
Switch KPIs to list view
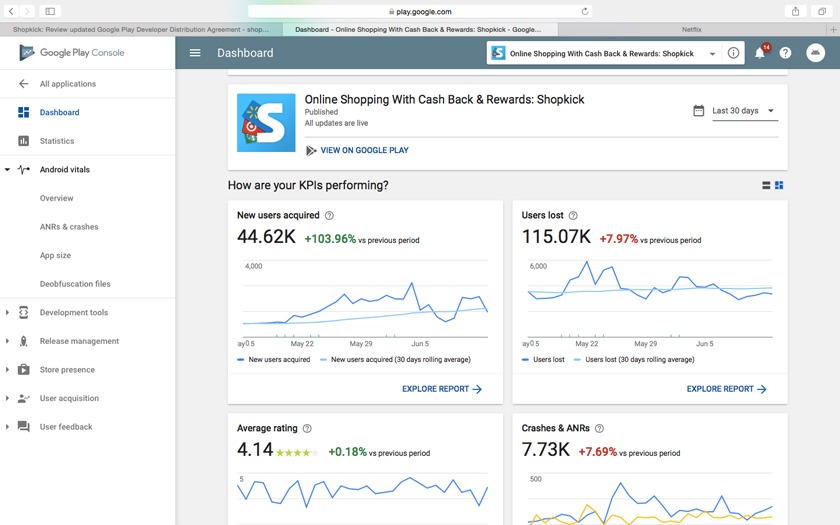pyautogui.click(x=766, y=185)
